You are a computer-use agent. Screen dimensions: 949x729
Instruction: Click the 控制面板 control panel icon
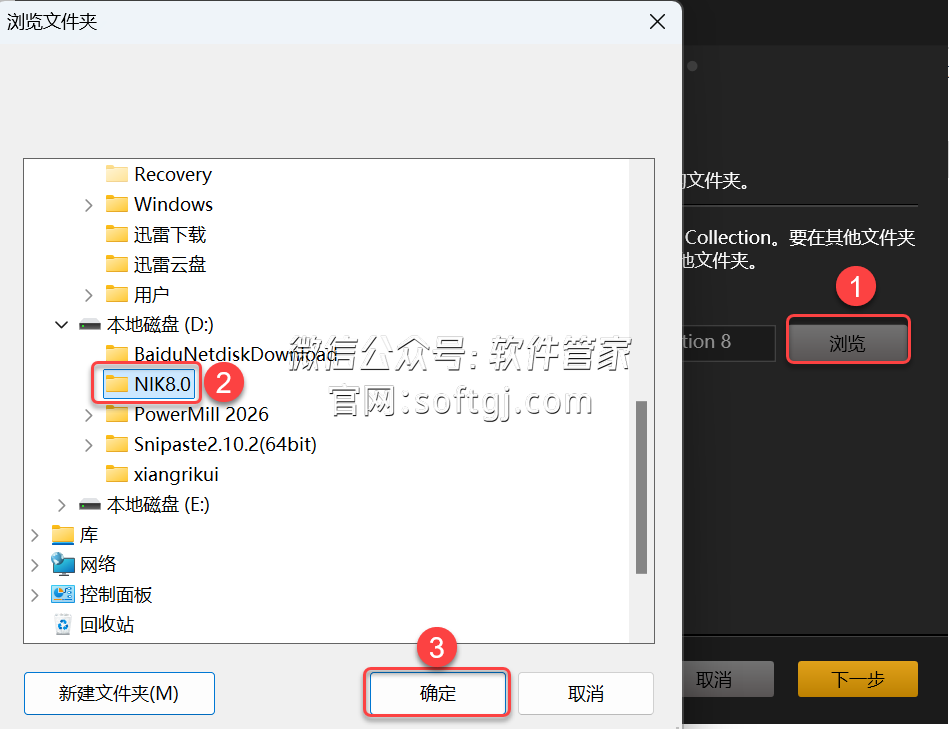62,595
